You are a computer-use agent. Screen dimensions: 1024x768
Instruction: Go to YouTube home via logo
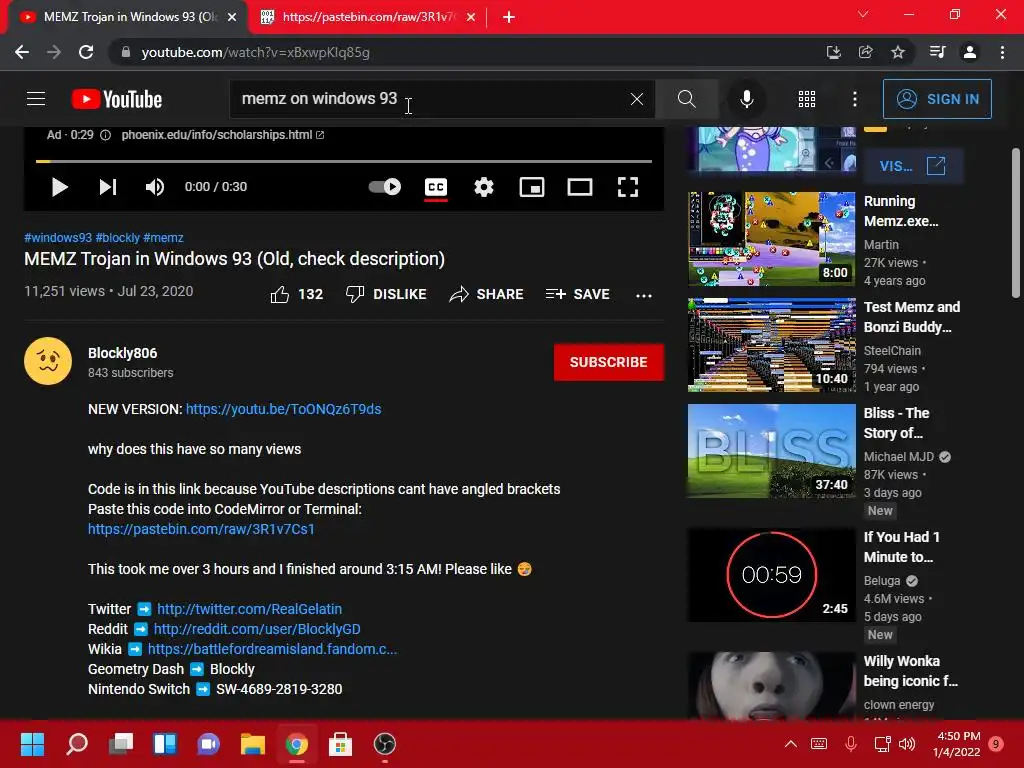coord(117,99)
